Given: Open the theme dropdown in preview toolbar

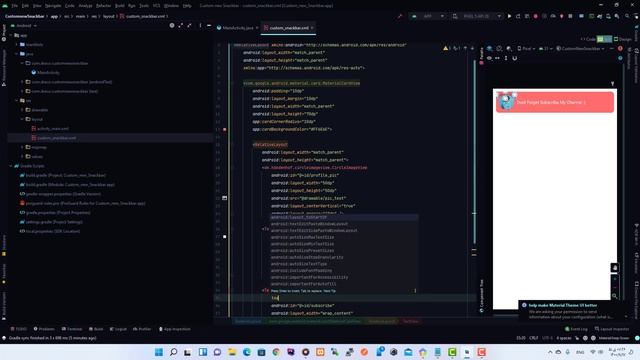Looking at the screenshot, I should (x=580, y=49).
